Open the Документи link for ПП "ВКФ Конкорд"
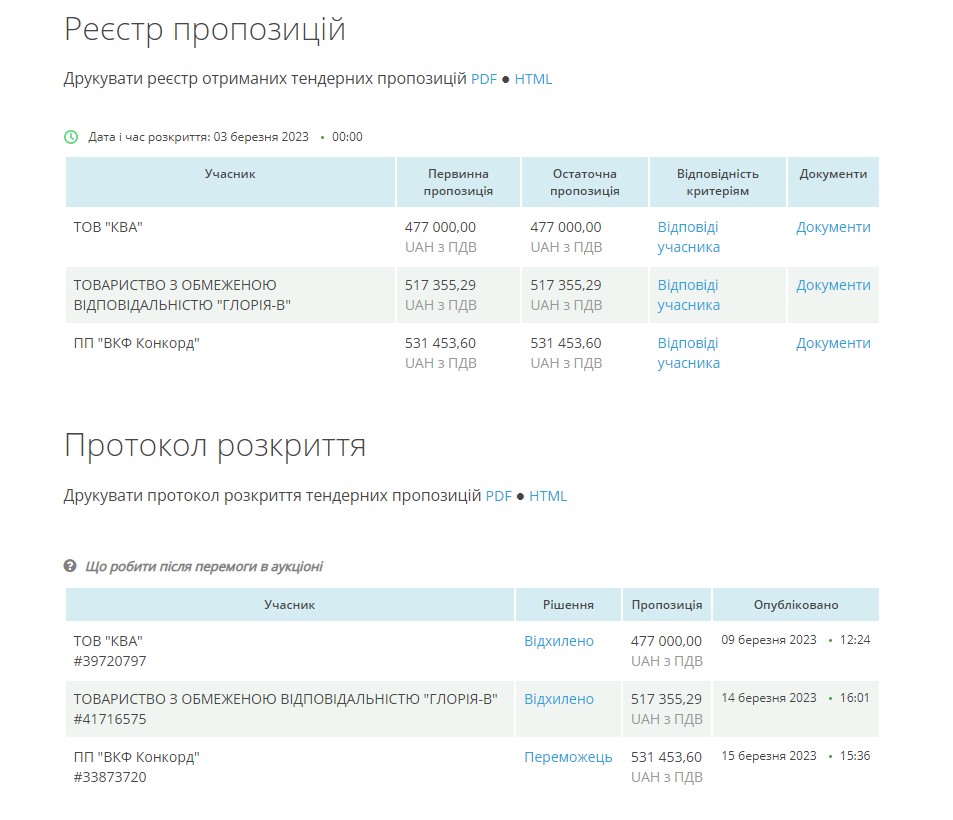Image resolution: width=953 pixels, height=820 pixels. pos(833,343)
